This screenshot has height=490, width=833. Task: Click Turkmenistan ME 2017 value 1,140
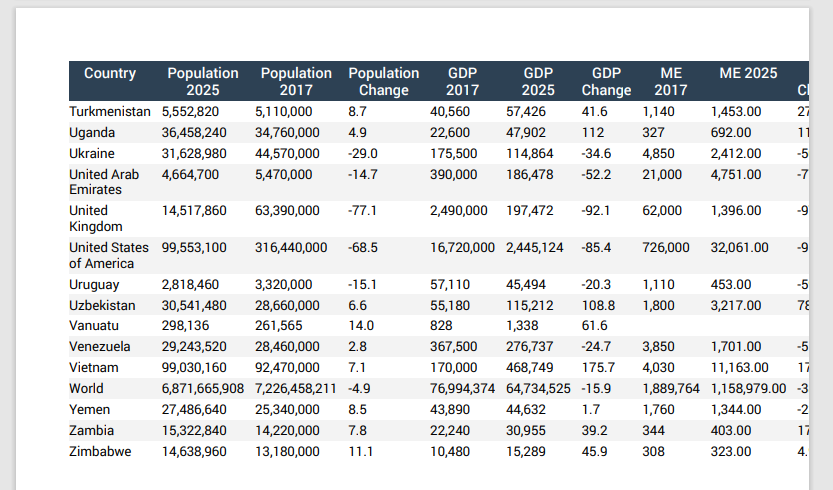(x=658, y=112)
